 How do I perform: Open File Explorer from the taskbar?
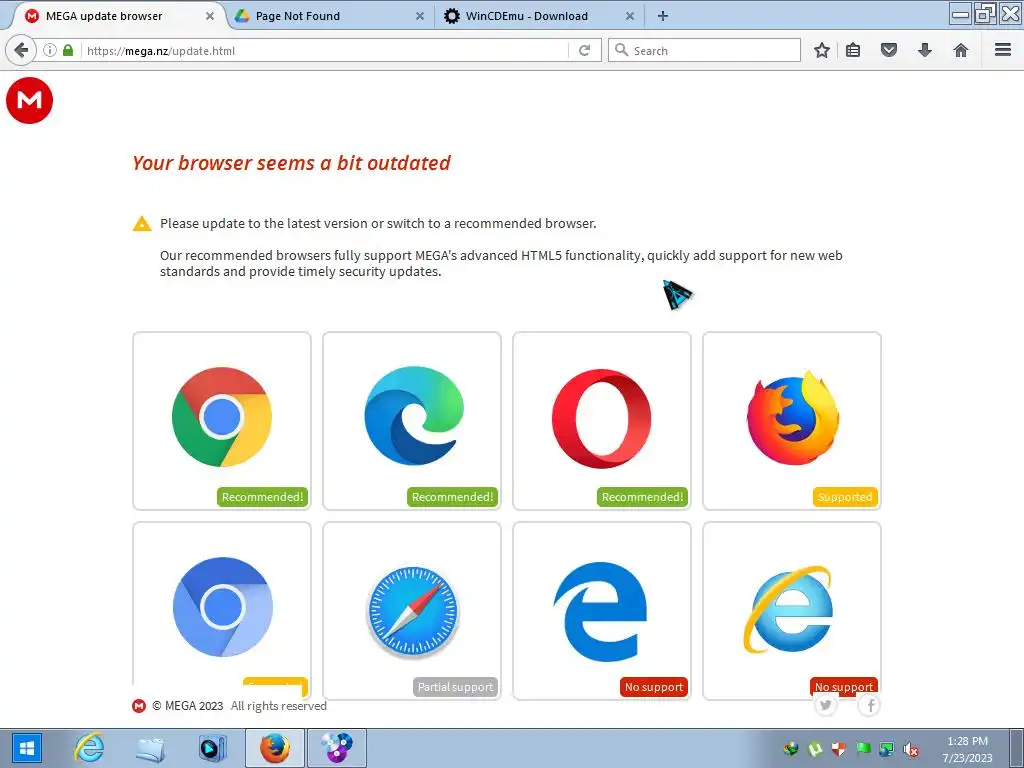click(150, 749)
